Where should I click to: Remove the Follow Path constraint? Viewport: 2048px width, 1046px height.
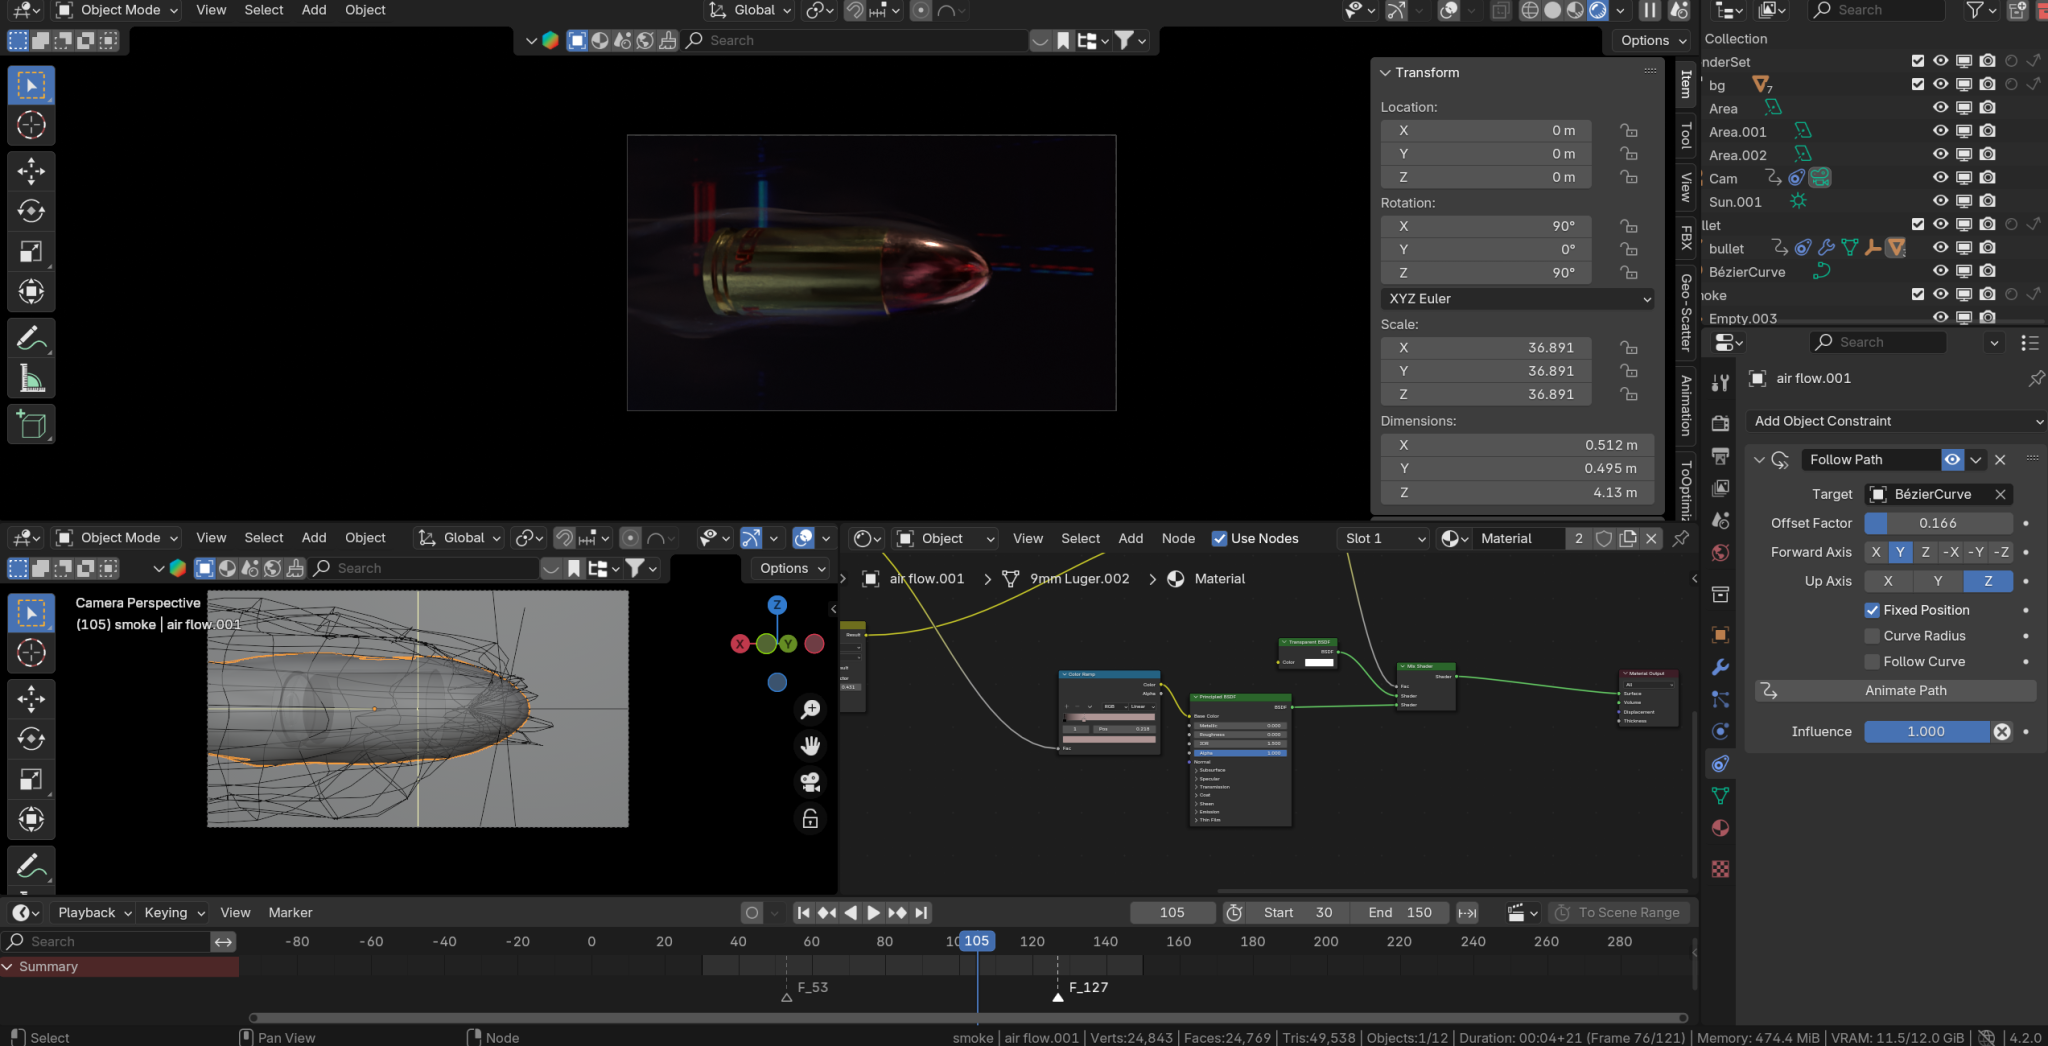[x=2000, y=460]
